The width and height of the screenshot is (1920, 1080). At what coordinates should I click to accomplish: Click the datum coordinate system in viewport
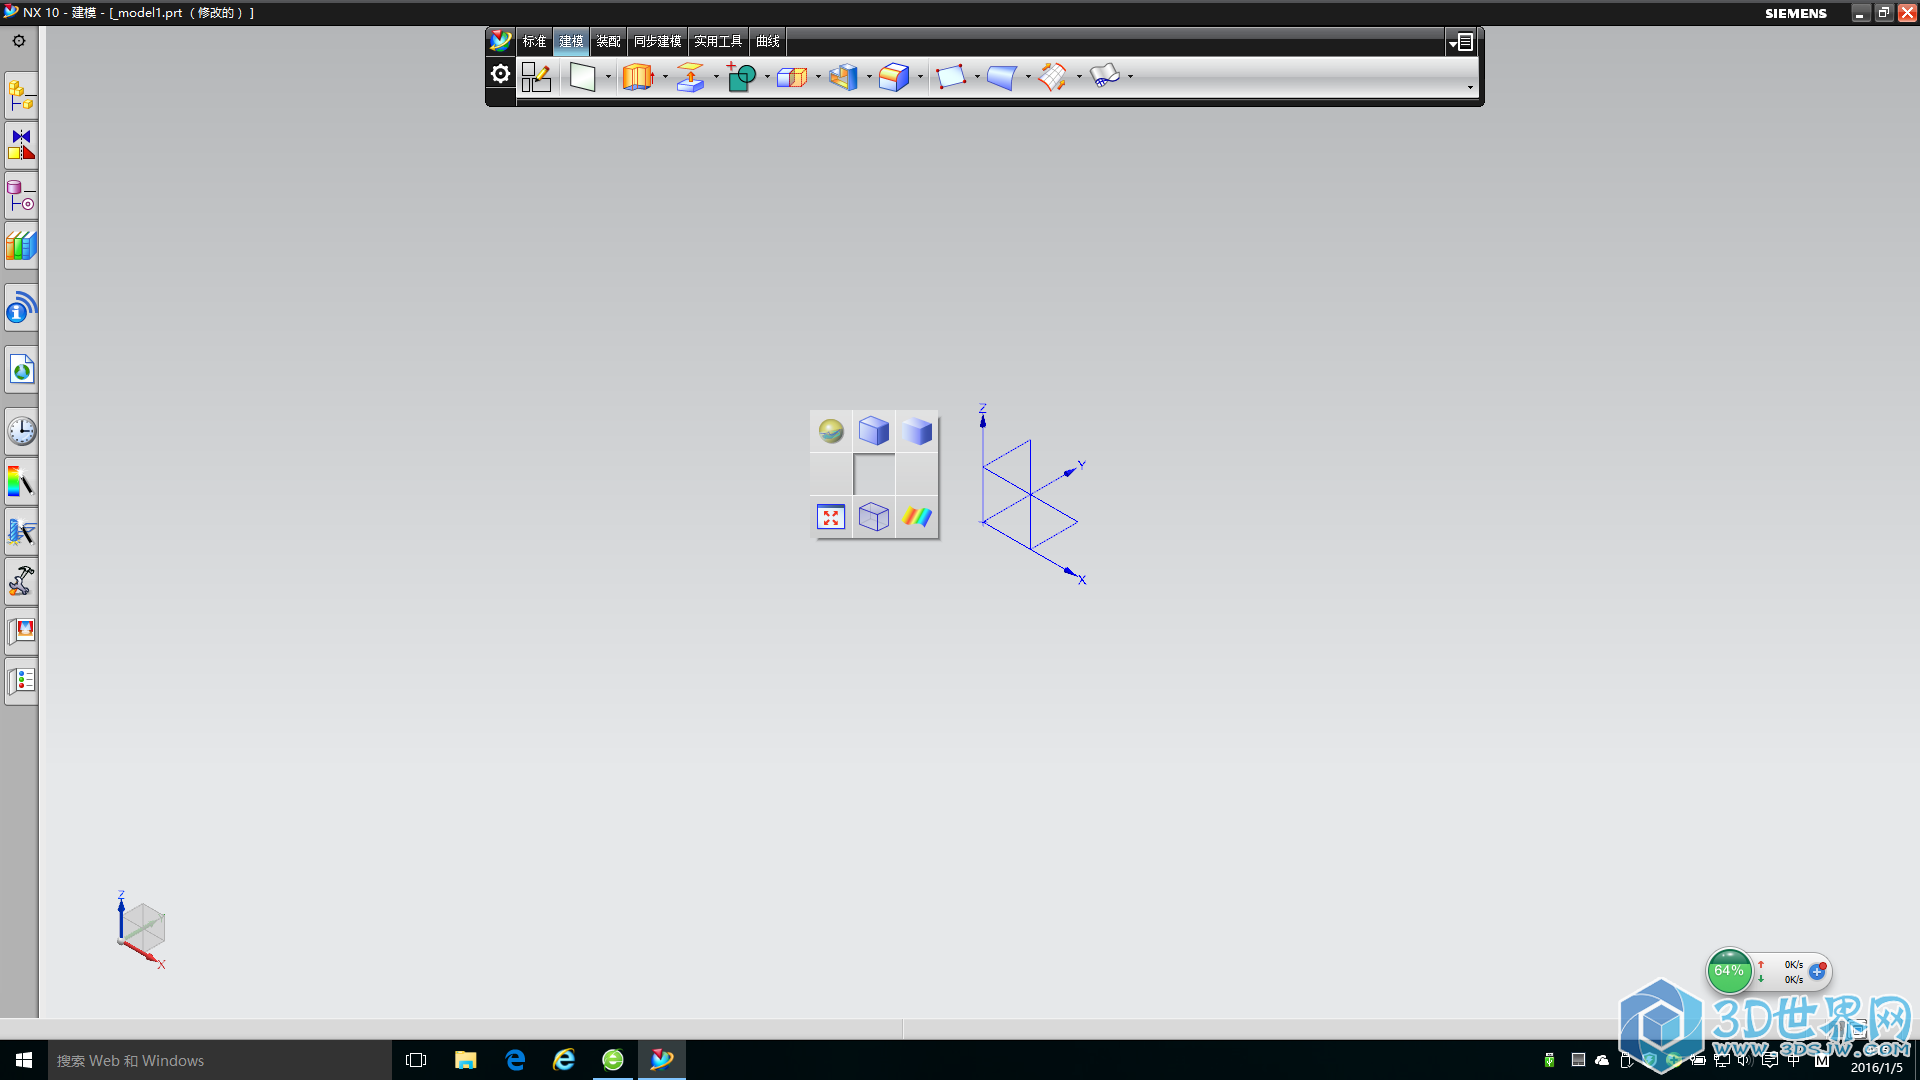(1031, 494)
